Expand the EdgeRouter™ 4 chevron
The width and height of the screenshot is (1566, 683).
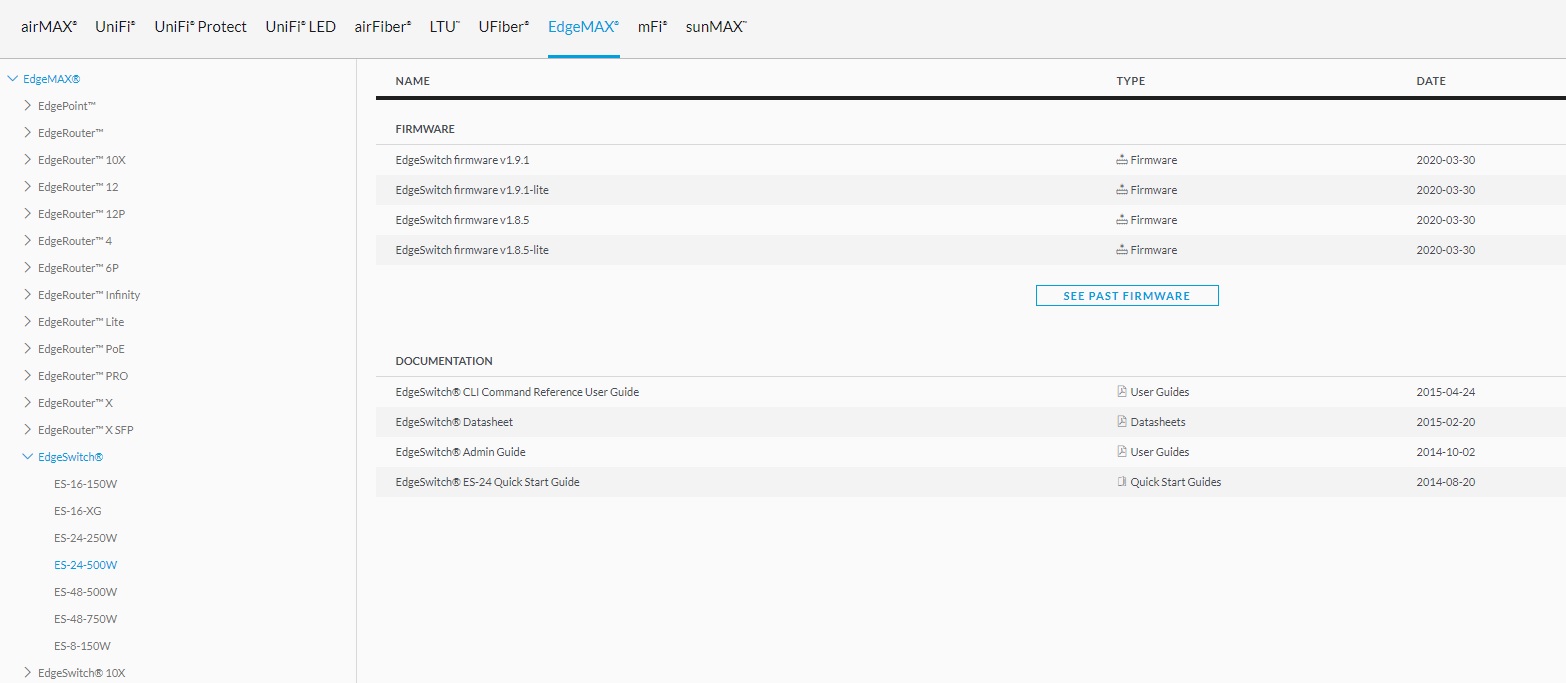tap(28, 240)
